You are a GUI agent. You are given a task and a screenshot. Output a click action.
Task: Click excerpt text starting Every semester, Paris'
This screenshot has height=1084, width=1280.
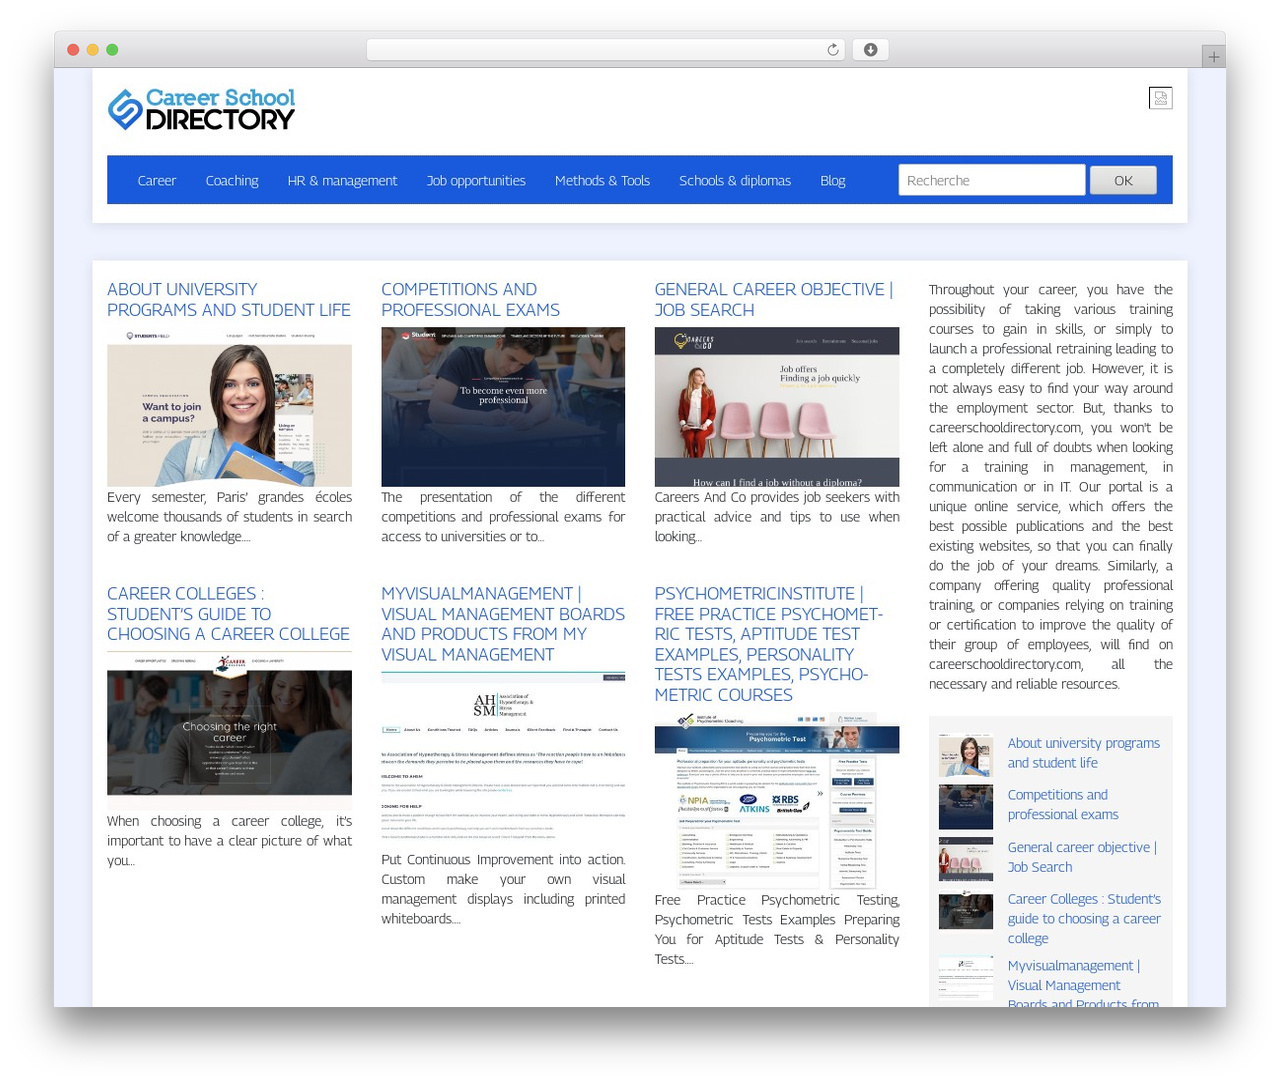coord(229,517)
